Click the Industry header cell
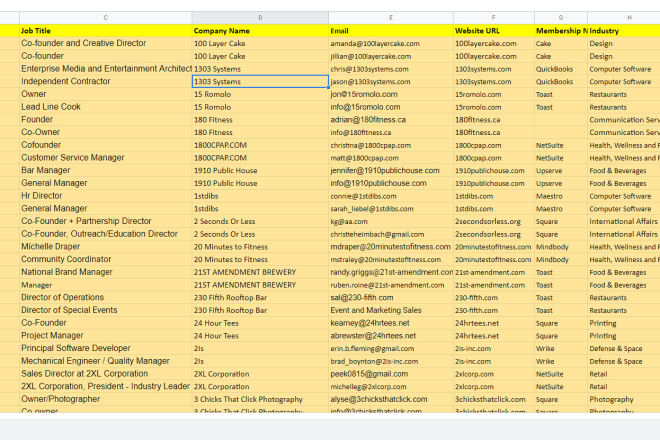 click(x=624, y=31)
